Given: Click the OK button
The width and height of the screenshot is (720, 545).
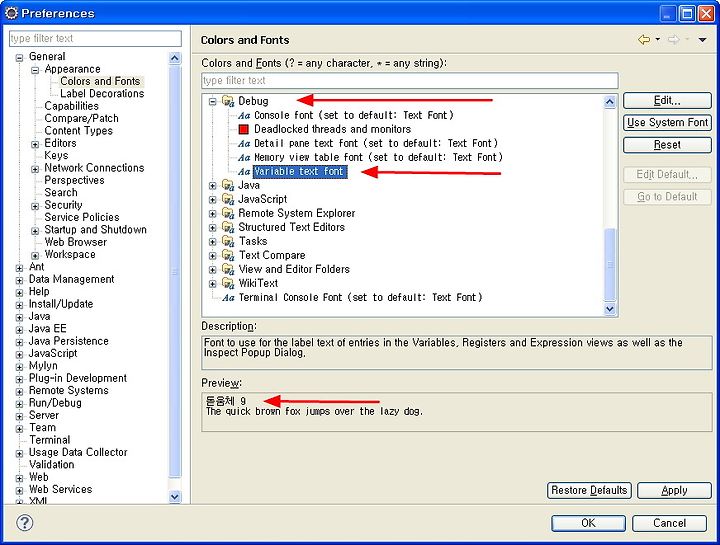Looking at the screenshot, I should (588, 523).
